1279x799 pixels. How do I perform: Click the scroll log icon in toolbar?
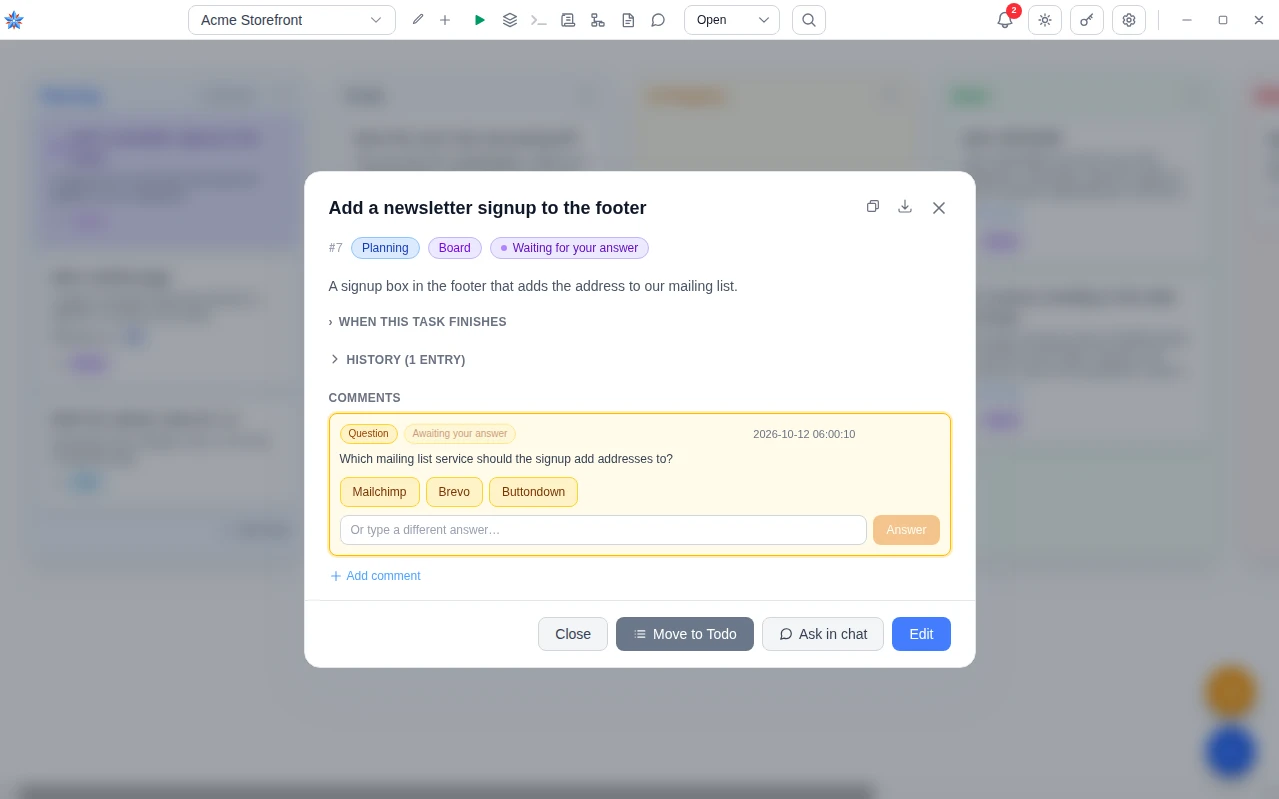(x=568, y=20)
